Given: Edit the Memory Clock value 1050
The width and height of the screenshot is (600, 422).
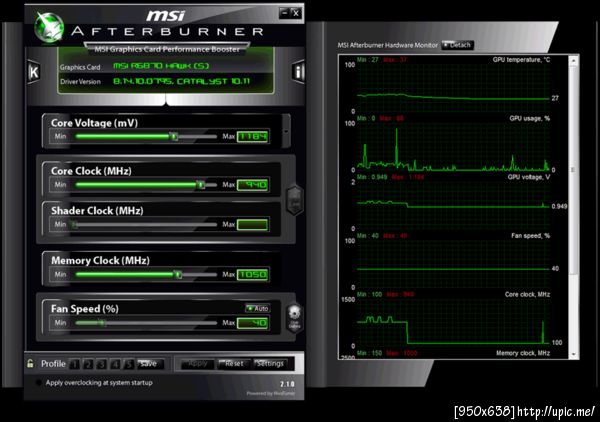Looking at the screenshot, I should 253,275.
